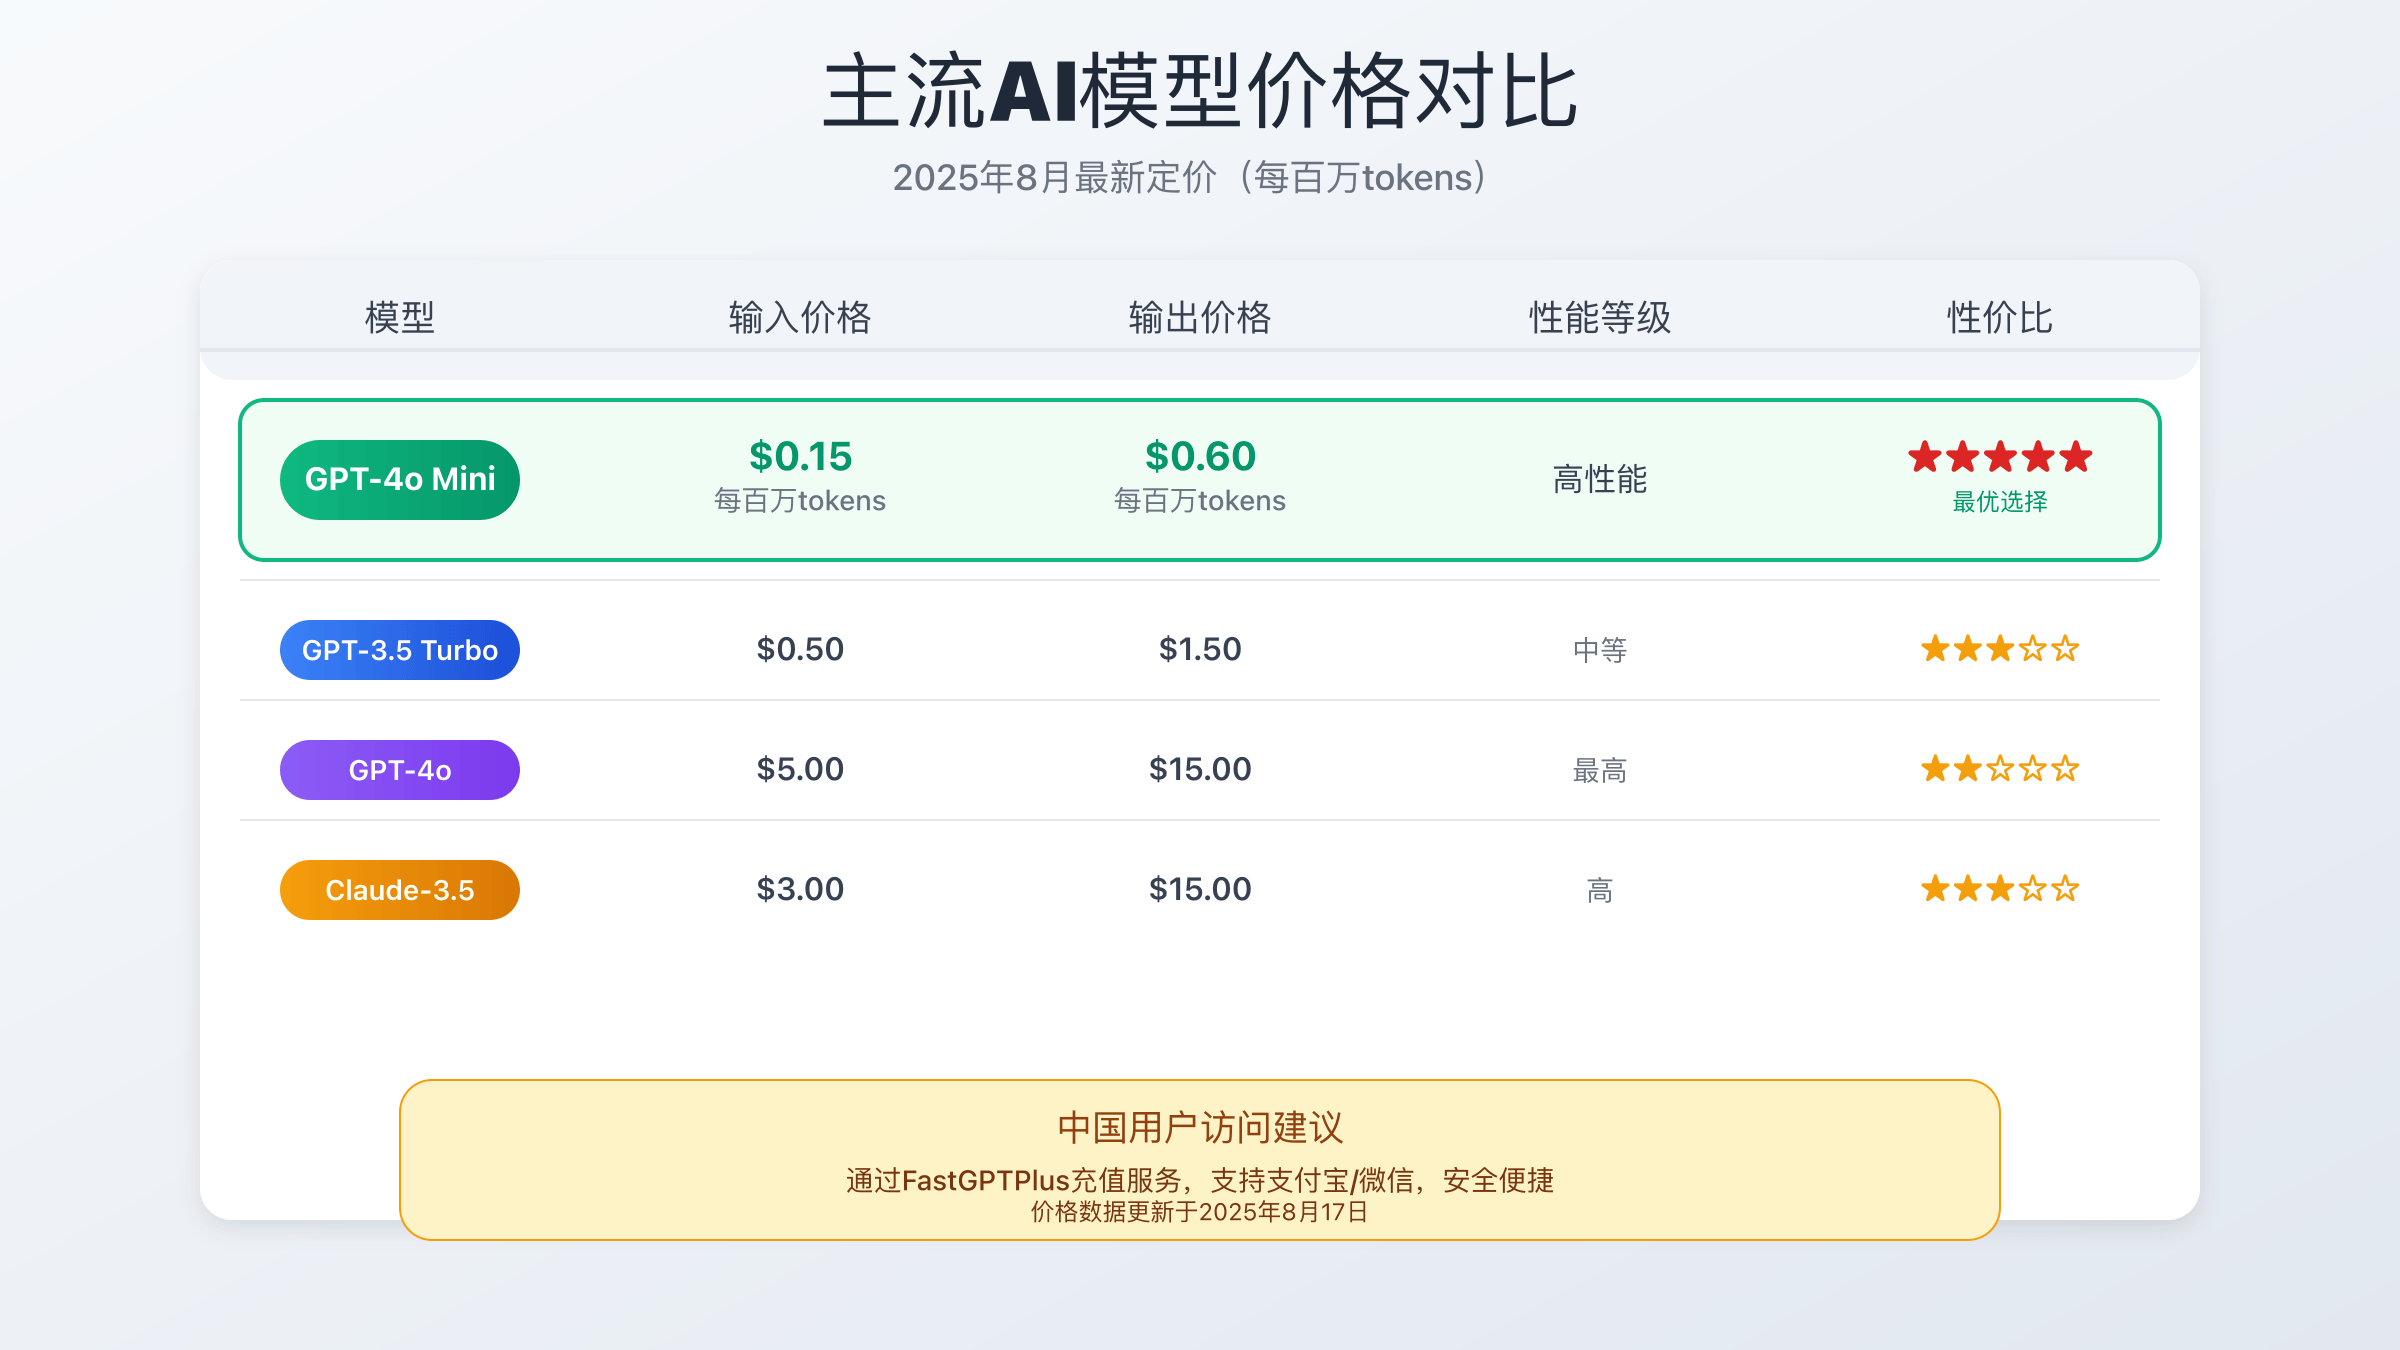Click the 输出价格 column header

tap(1200, 318)
